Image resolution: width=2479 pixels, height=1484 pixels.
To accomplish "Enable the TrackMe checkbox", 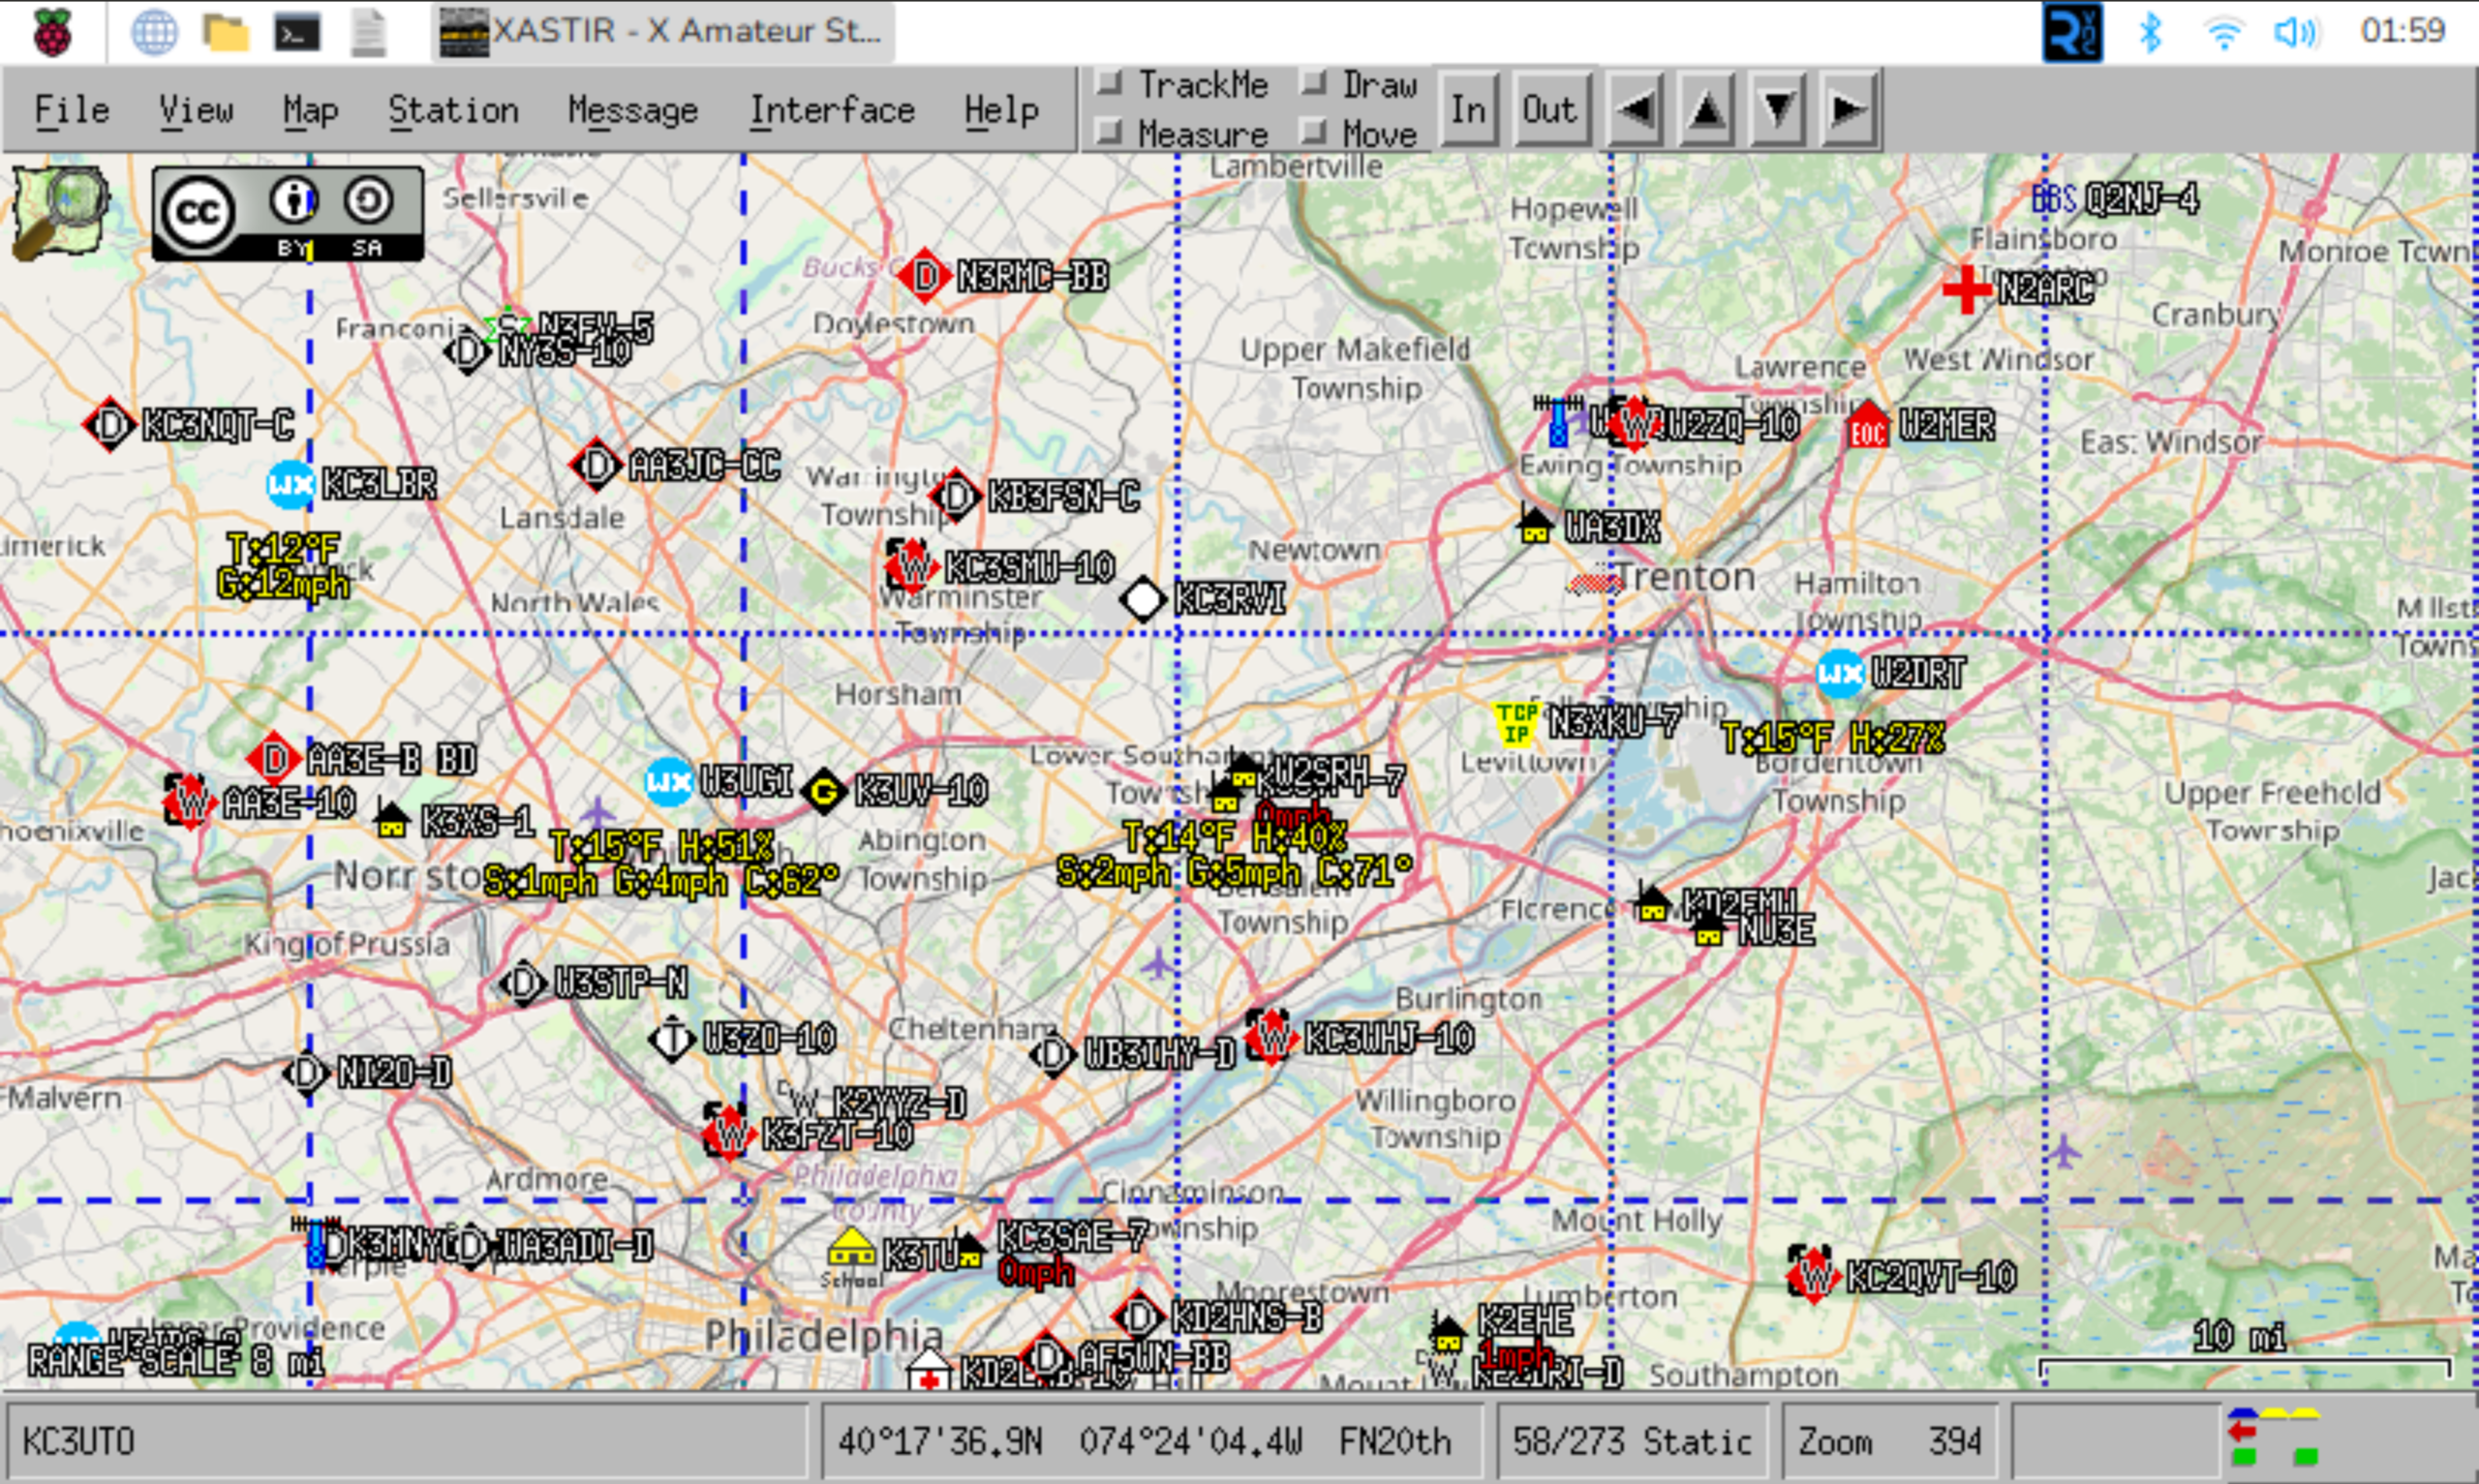I will 1108,83.
